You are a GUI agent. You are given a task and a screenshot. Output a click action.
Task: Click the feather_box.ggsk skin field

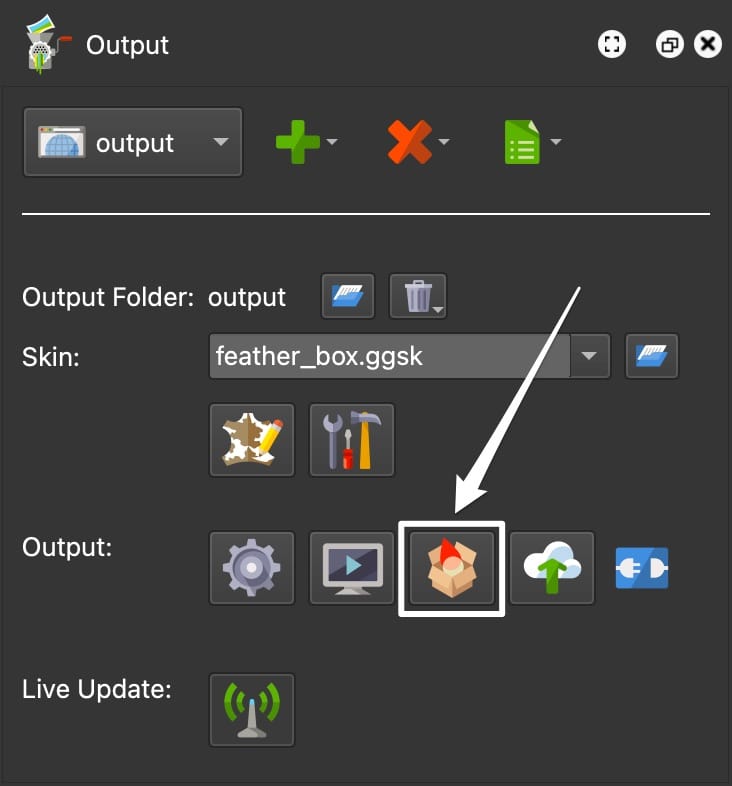coord(390,356)
